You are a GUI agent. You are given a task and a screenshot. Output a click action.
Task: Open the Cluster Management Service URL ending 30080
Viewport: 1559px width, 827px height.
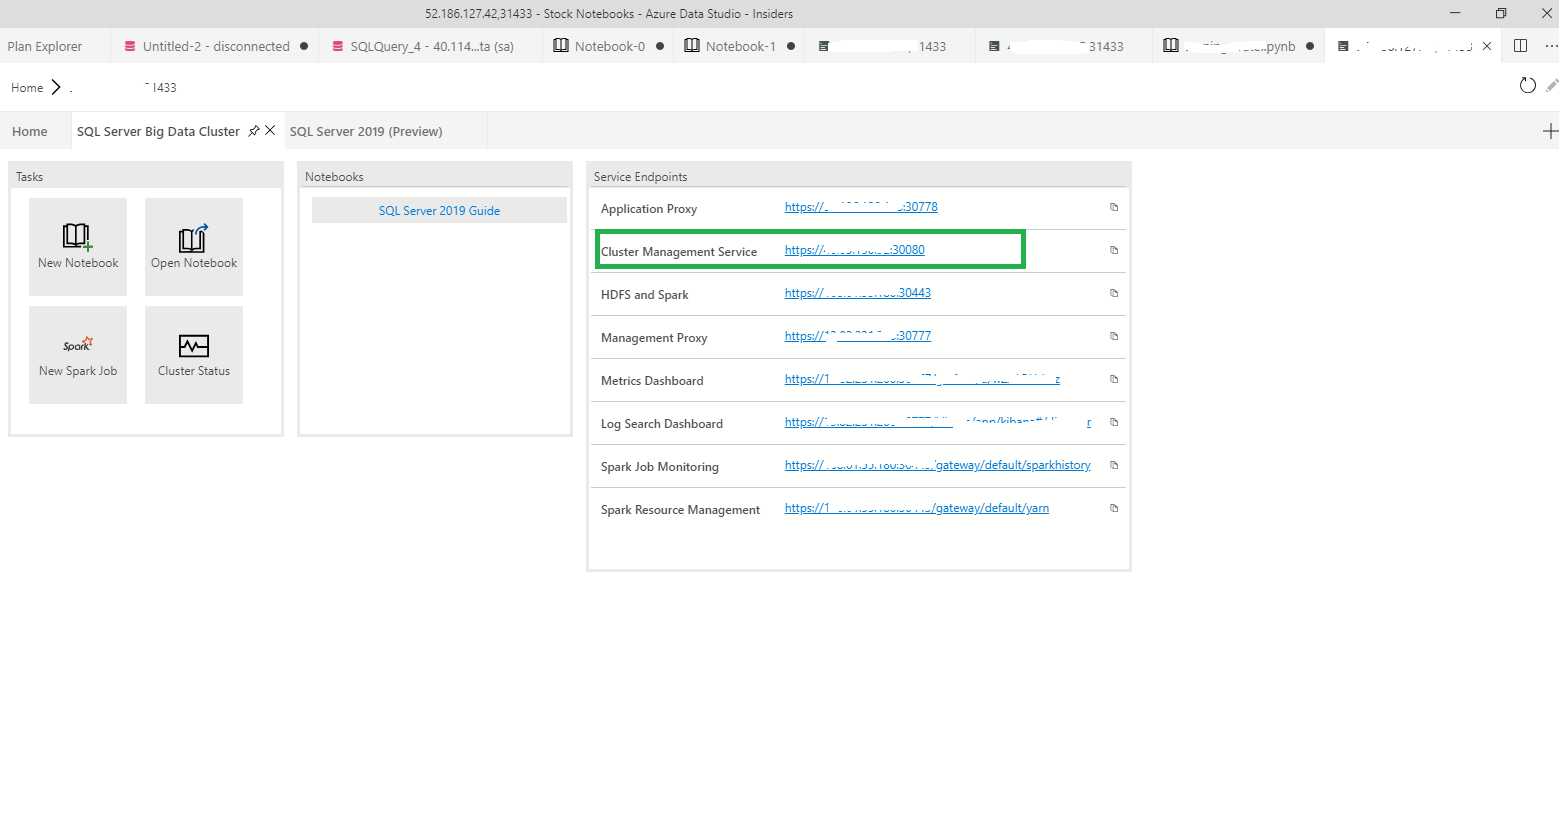point(855,250)
